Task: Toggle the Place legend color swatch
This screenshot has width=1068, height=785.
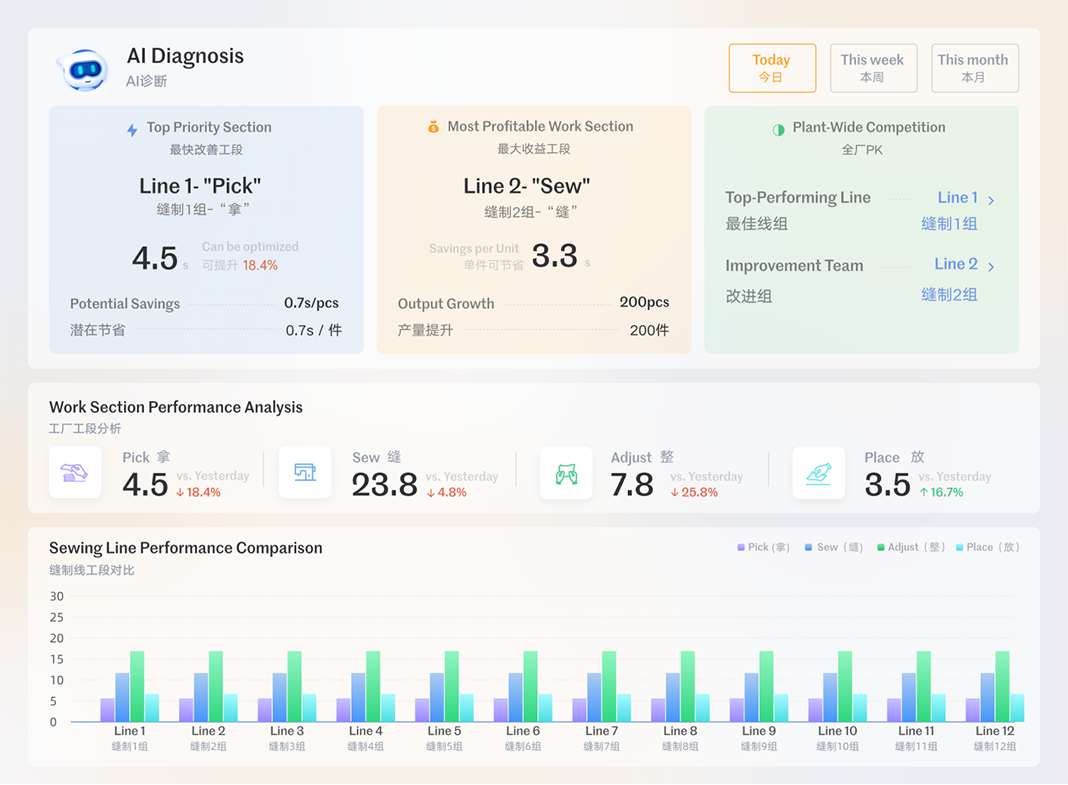Action: (960, 547)
